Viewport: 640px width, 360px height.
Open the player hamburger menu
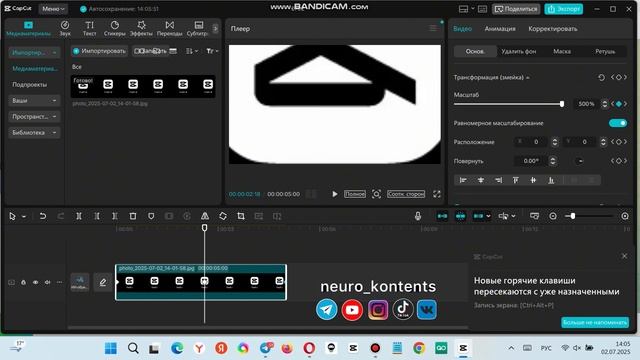[x=433, y=28]
